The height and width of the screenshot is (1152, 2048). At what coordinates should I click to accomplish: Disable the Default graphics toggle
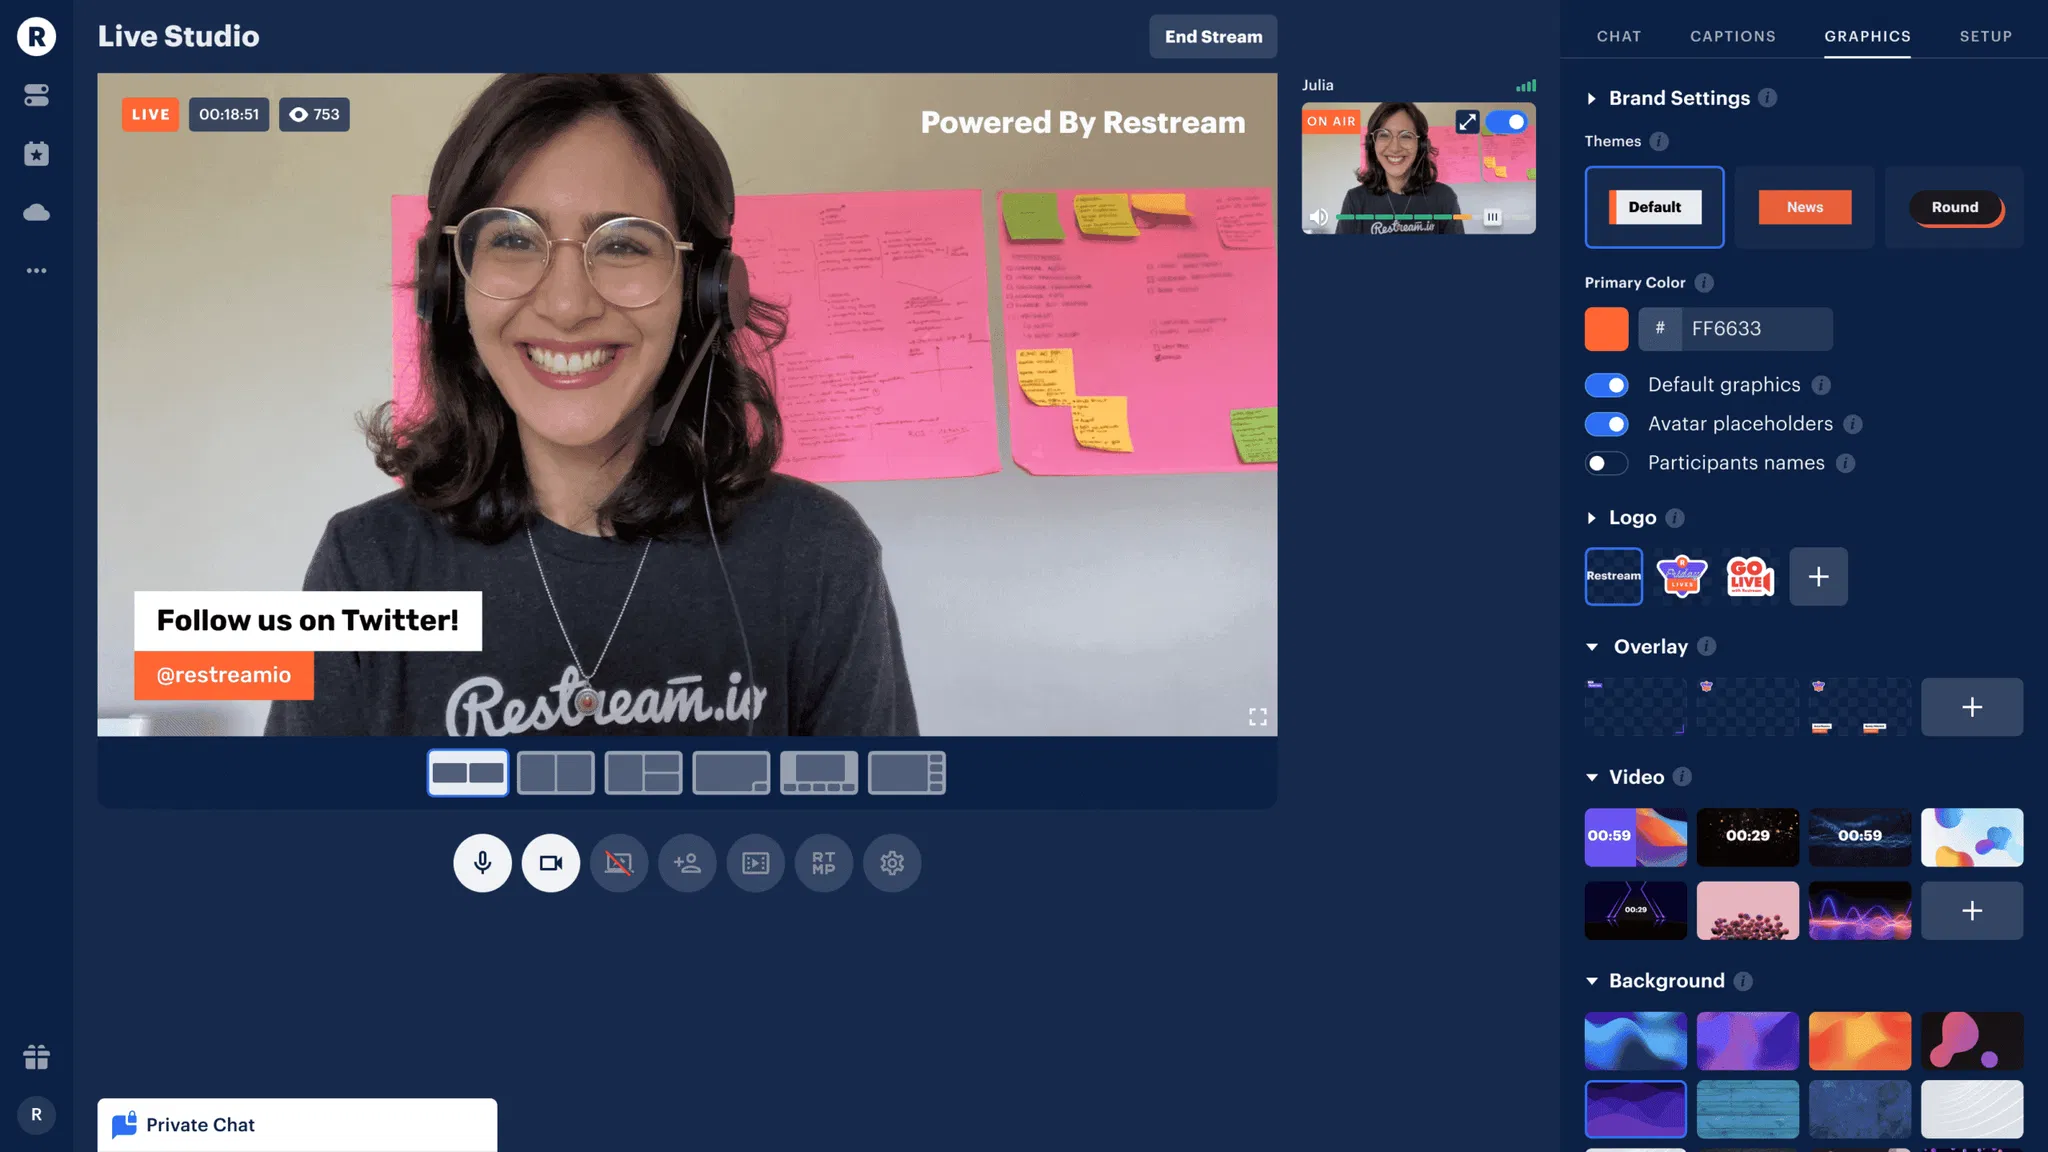(1606, 385)
